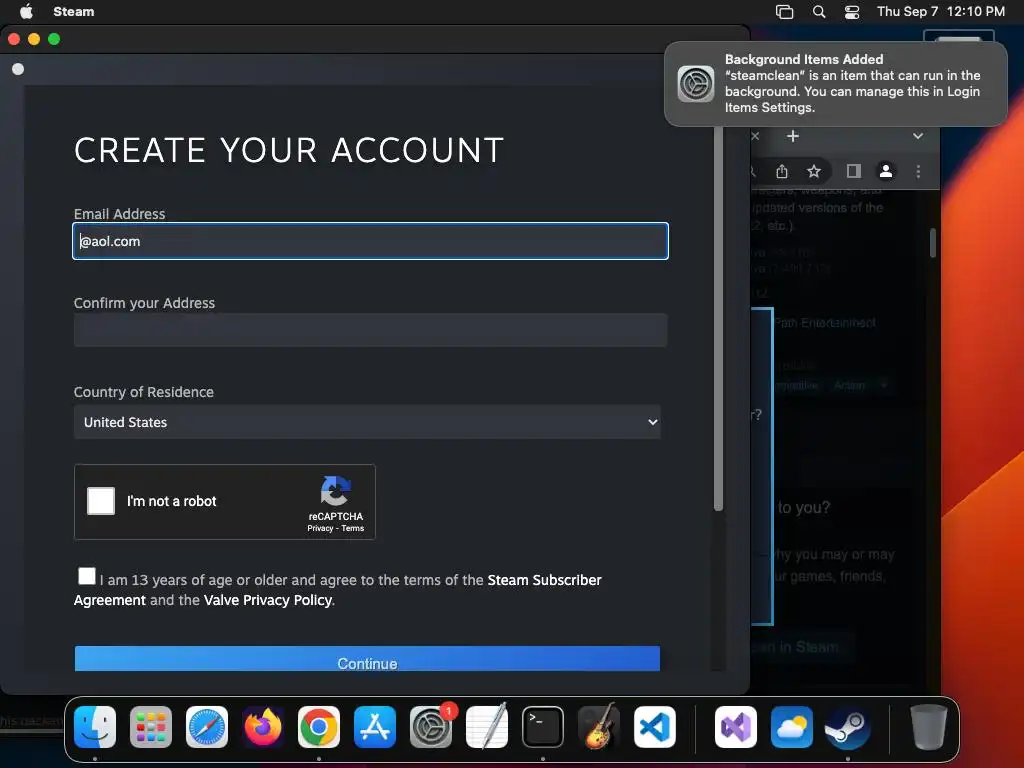Click the Steam icon in dock
Image resolution: width=1024 pixels, height=768 pixels.
point(848,727)
